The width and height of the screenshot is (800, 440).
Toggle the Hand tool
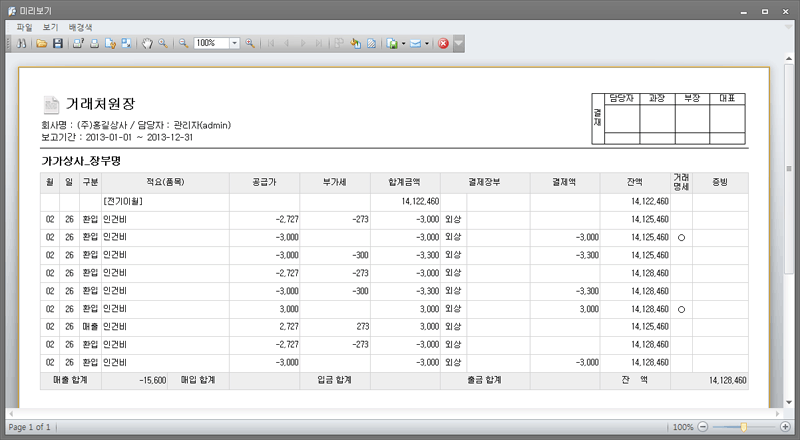coord(147,44)
